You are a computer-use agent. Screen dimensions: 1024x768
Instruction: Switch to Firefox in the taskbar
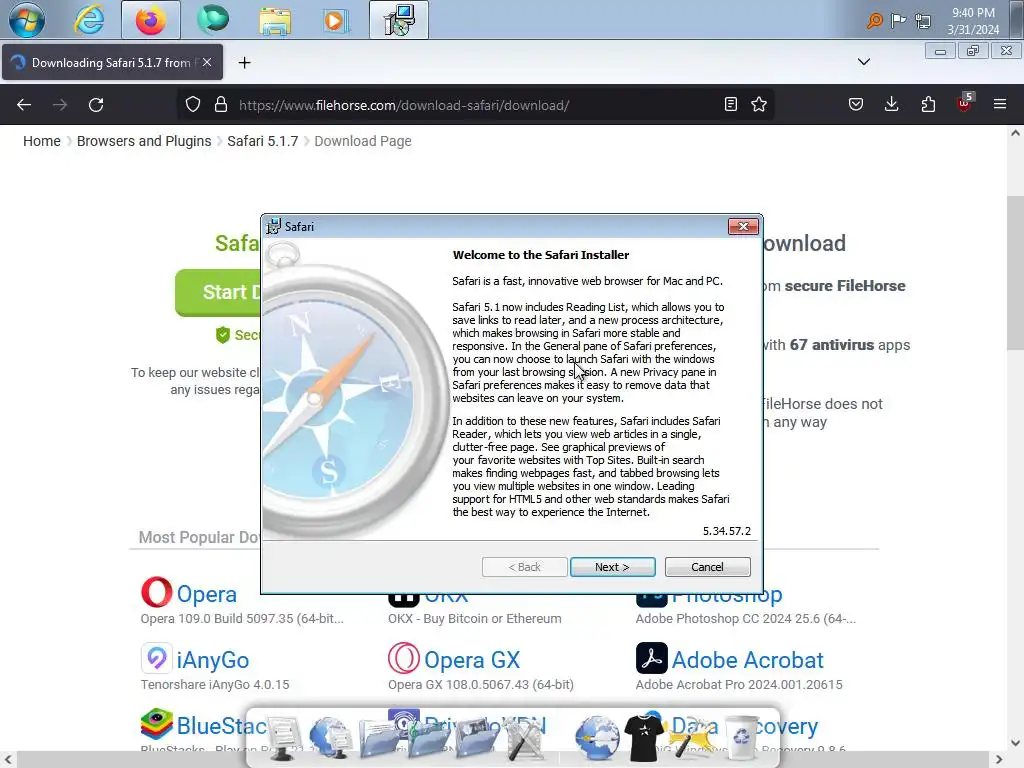tap(151, 20)
